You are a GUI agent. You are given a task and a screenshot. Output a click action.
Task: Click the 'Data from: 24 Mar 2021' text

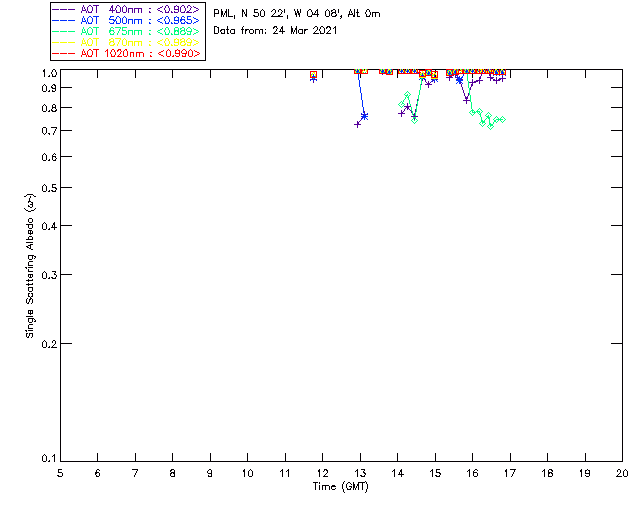(x=275, y=31)
